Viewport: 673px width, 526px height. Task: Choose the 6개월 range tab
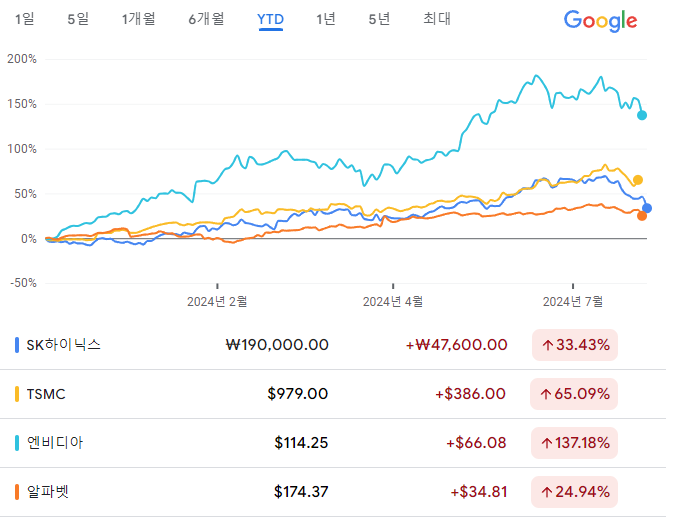pyautogui.click(x=206, y=19)
